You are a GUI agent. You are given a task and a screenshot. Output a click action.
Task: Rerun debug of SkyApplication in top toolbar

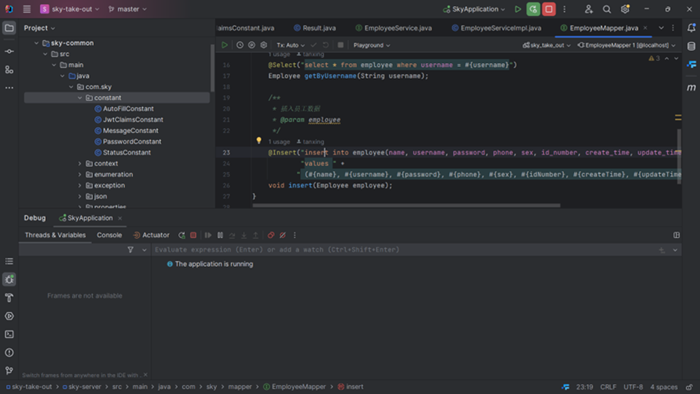(533, 9)
